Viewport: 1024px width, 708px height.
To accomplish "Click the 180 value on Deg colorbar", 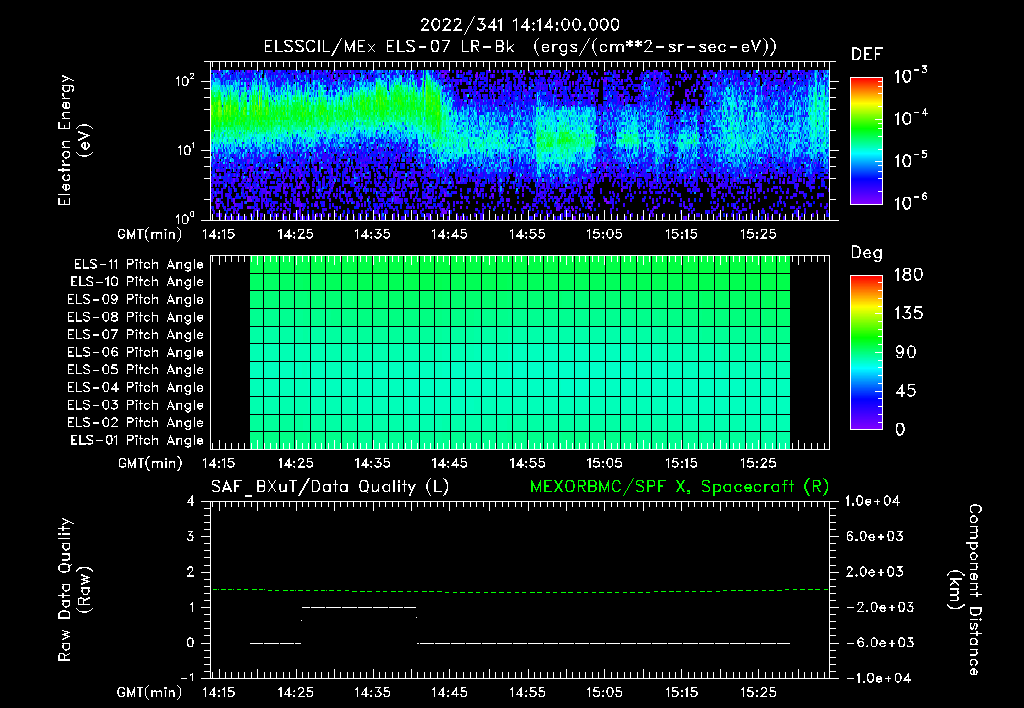I will pyautogui.click(x=908, y=275).
